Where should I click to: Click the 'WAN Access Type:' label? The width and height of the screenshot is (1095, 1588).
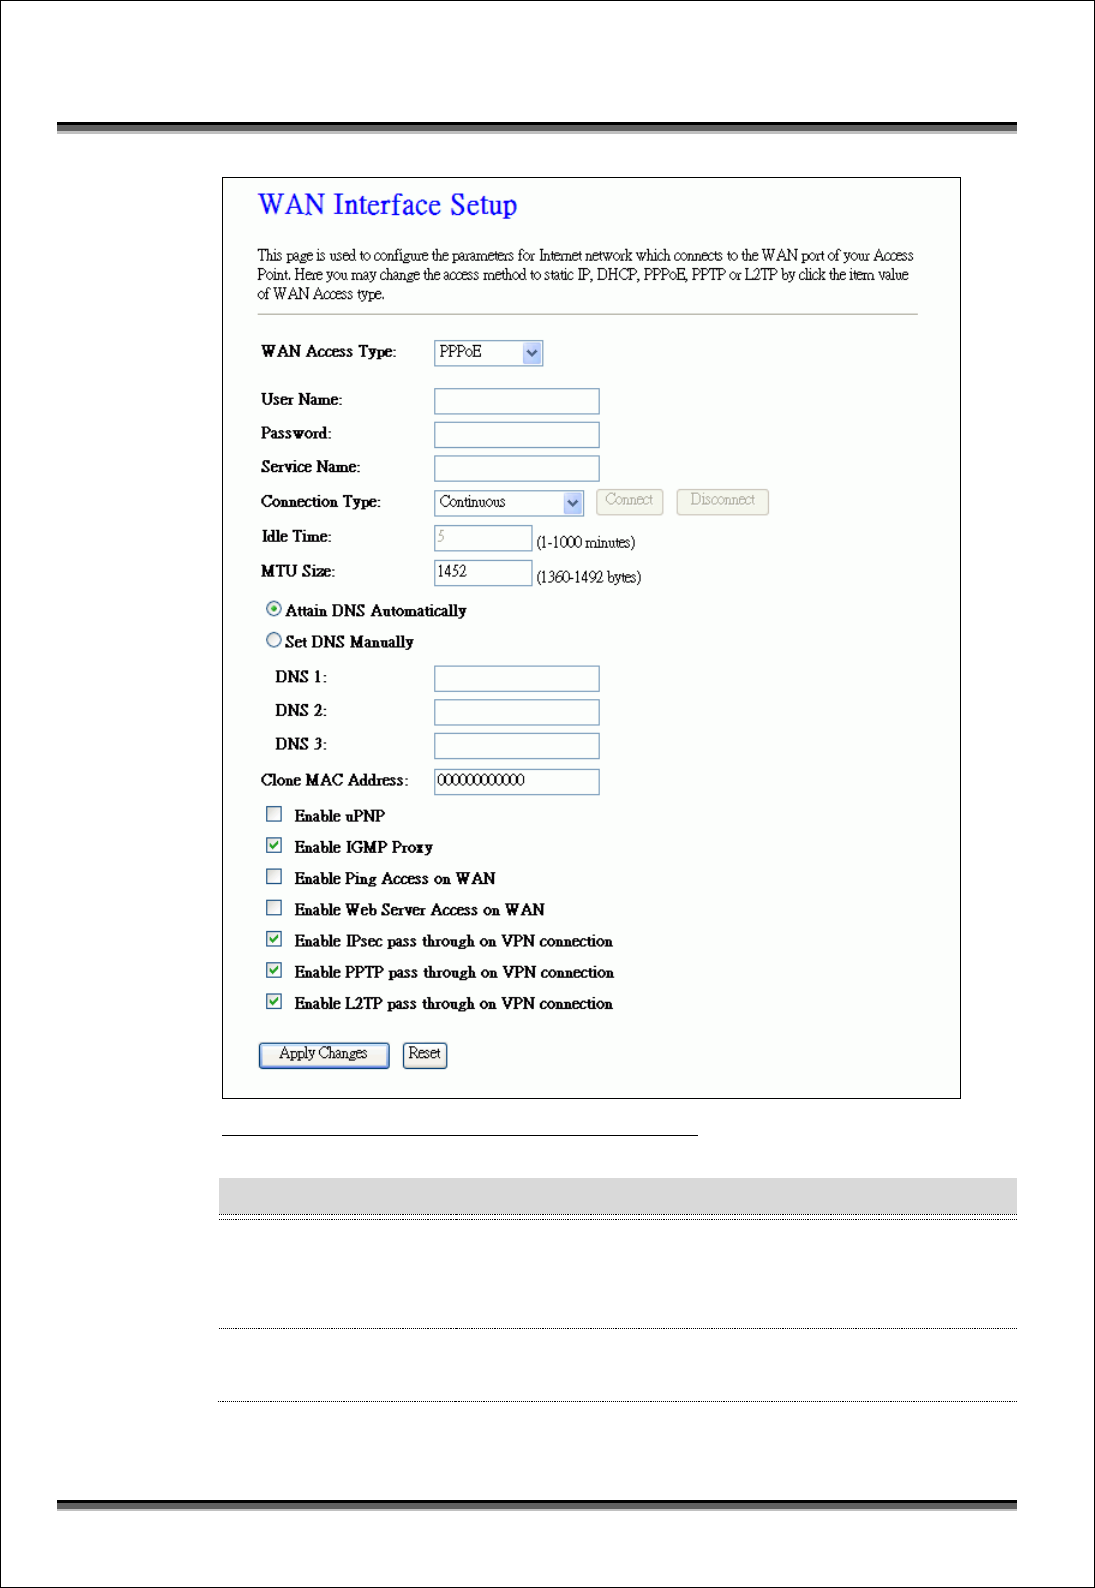click(329, 352)
